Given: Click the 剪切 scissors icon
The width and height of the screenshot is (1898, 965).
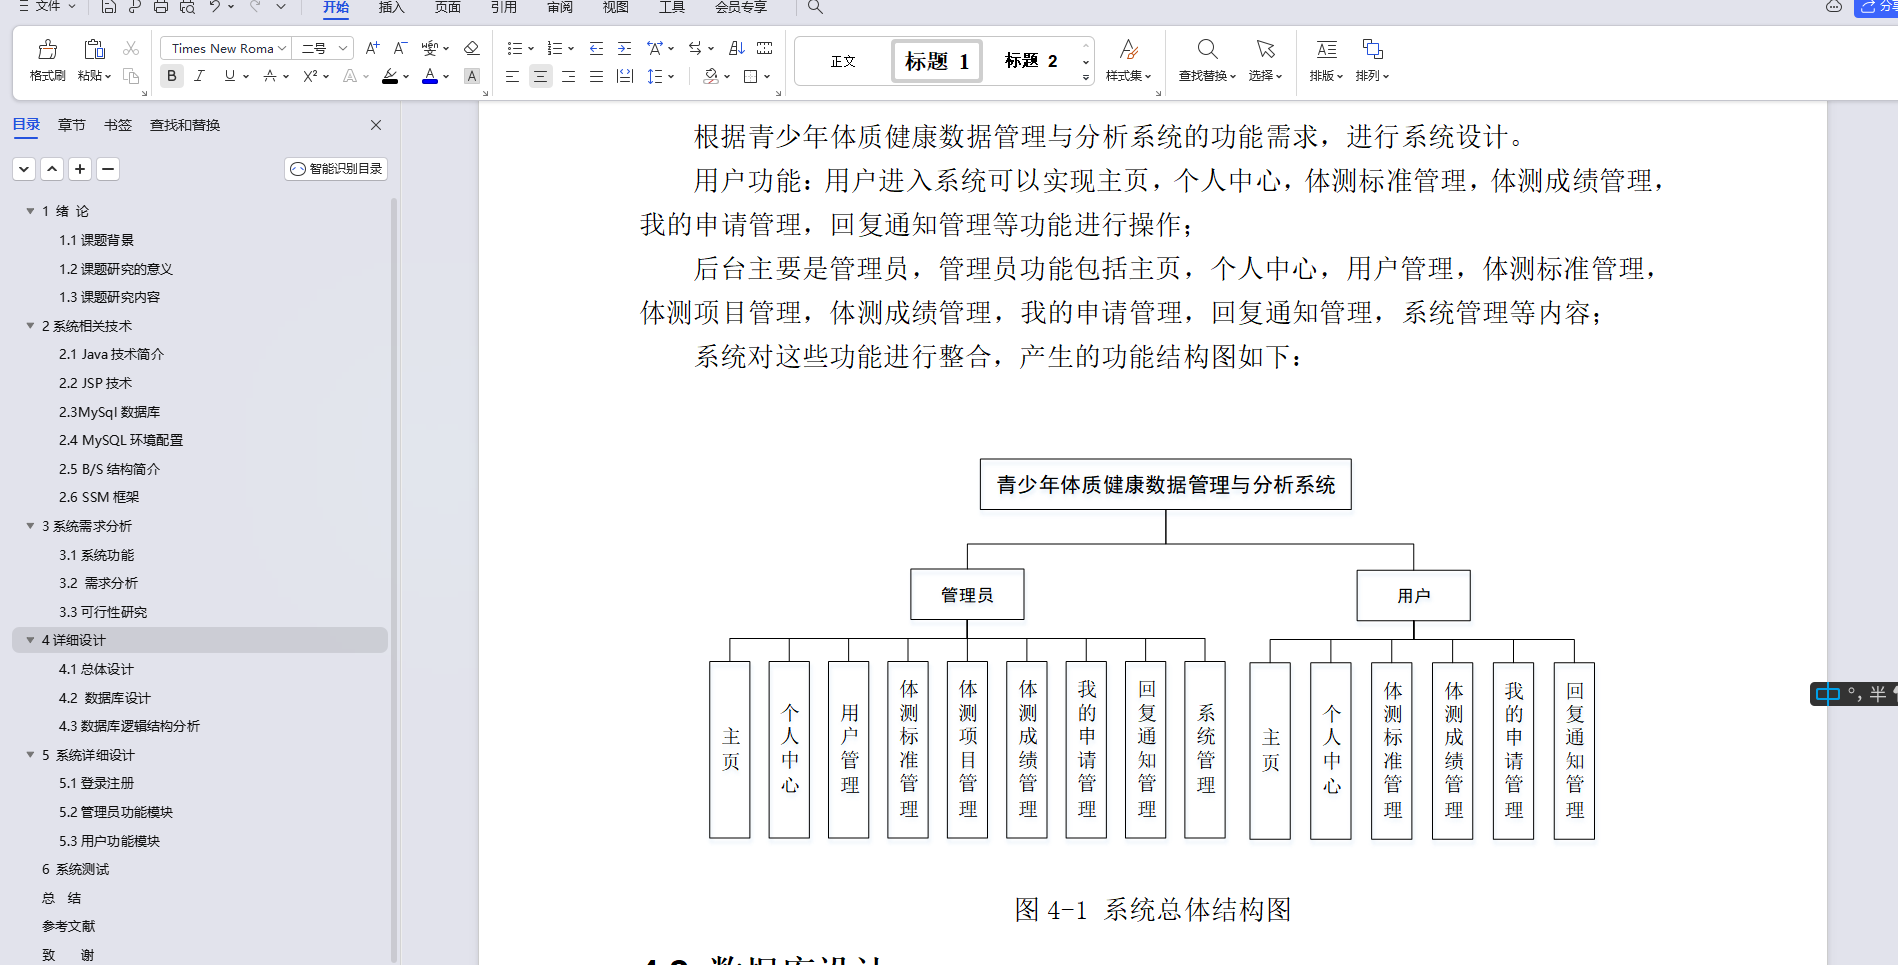Looking at the screenshot, I should 131,48.
